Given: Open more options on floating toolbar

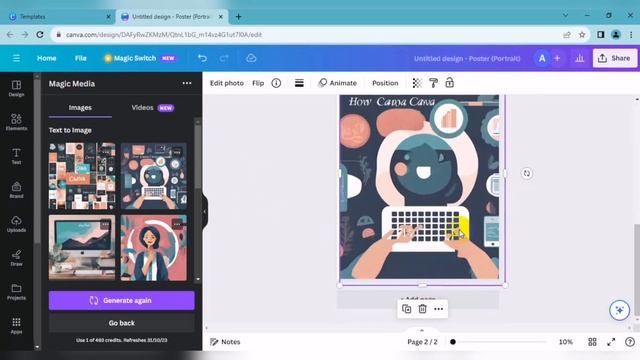Looking at the screenshot, I should [x=438, y=309].
